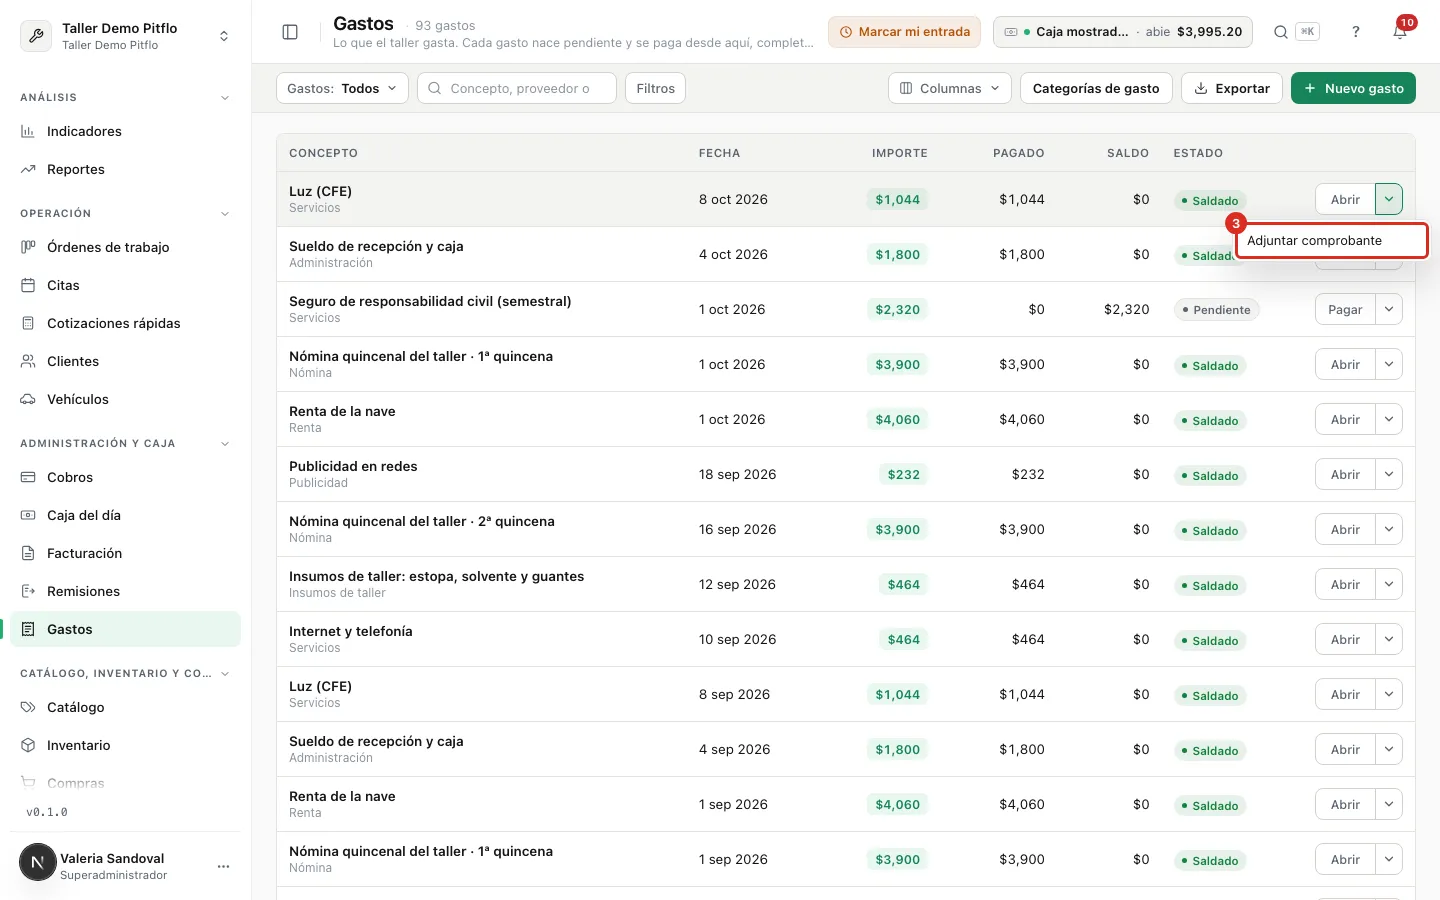
Task: Open Catálogo section
Action: (125, 707)
